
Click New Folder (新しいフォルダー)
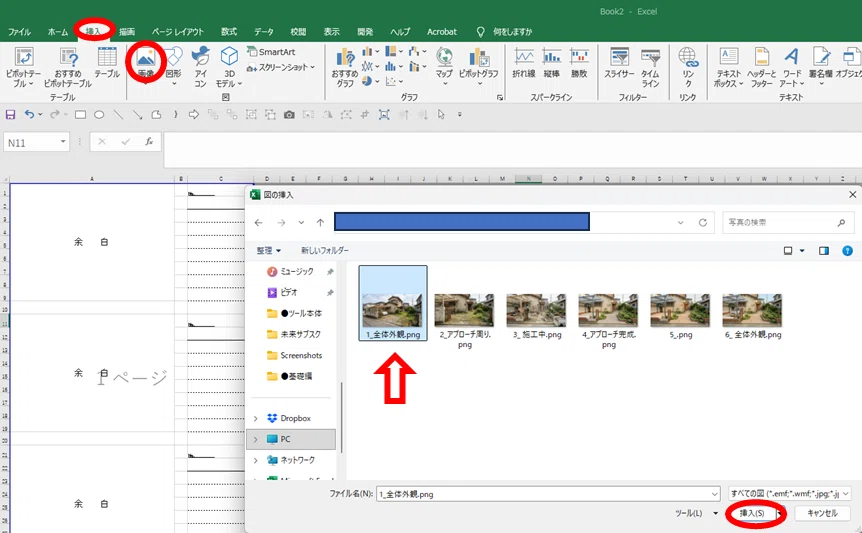click(325, 251)
